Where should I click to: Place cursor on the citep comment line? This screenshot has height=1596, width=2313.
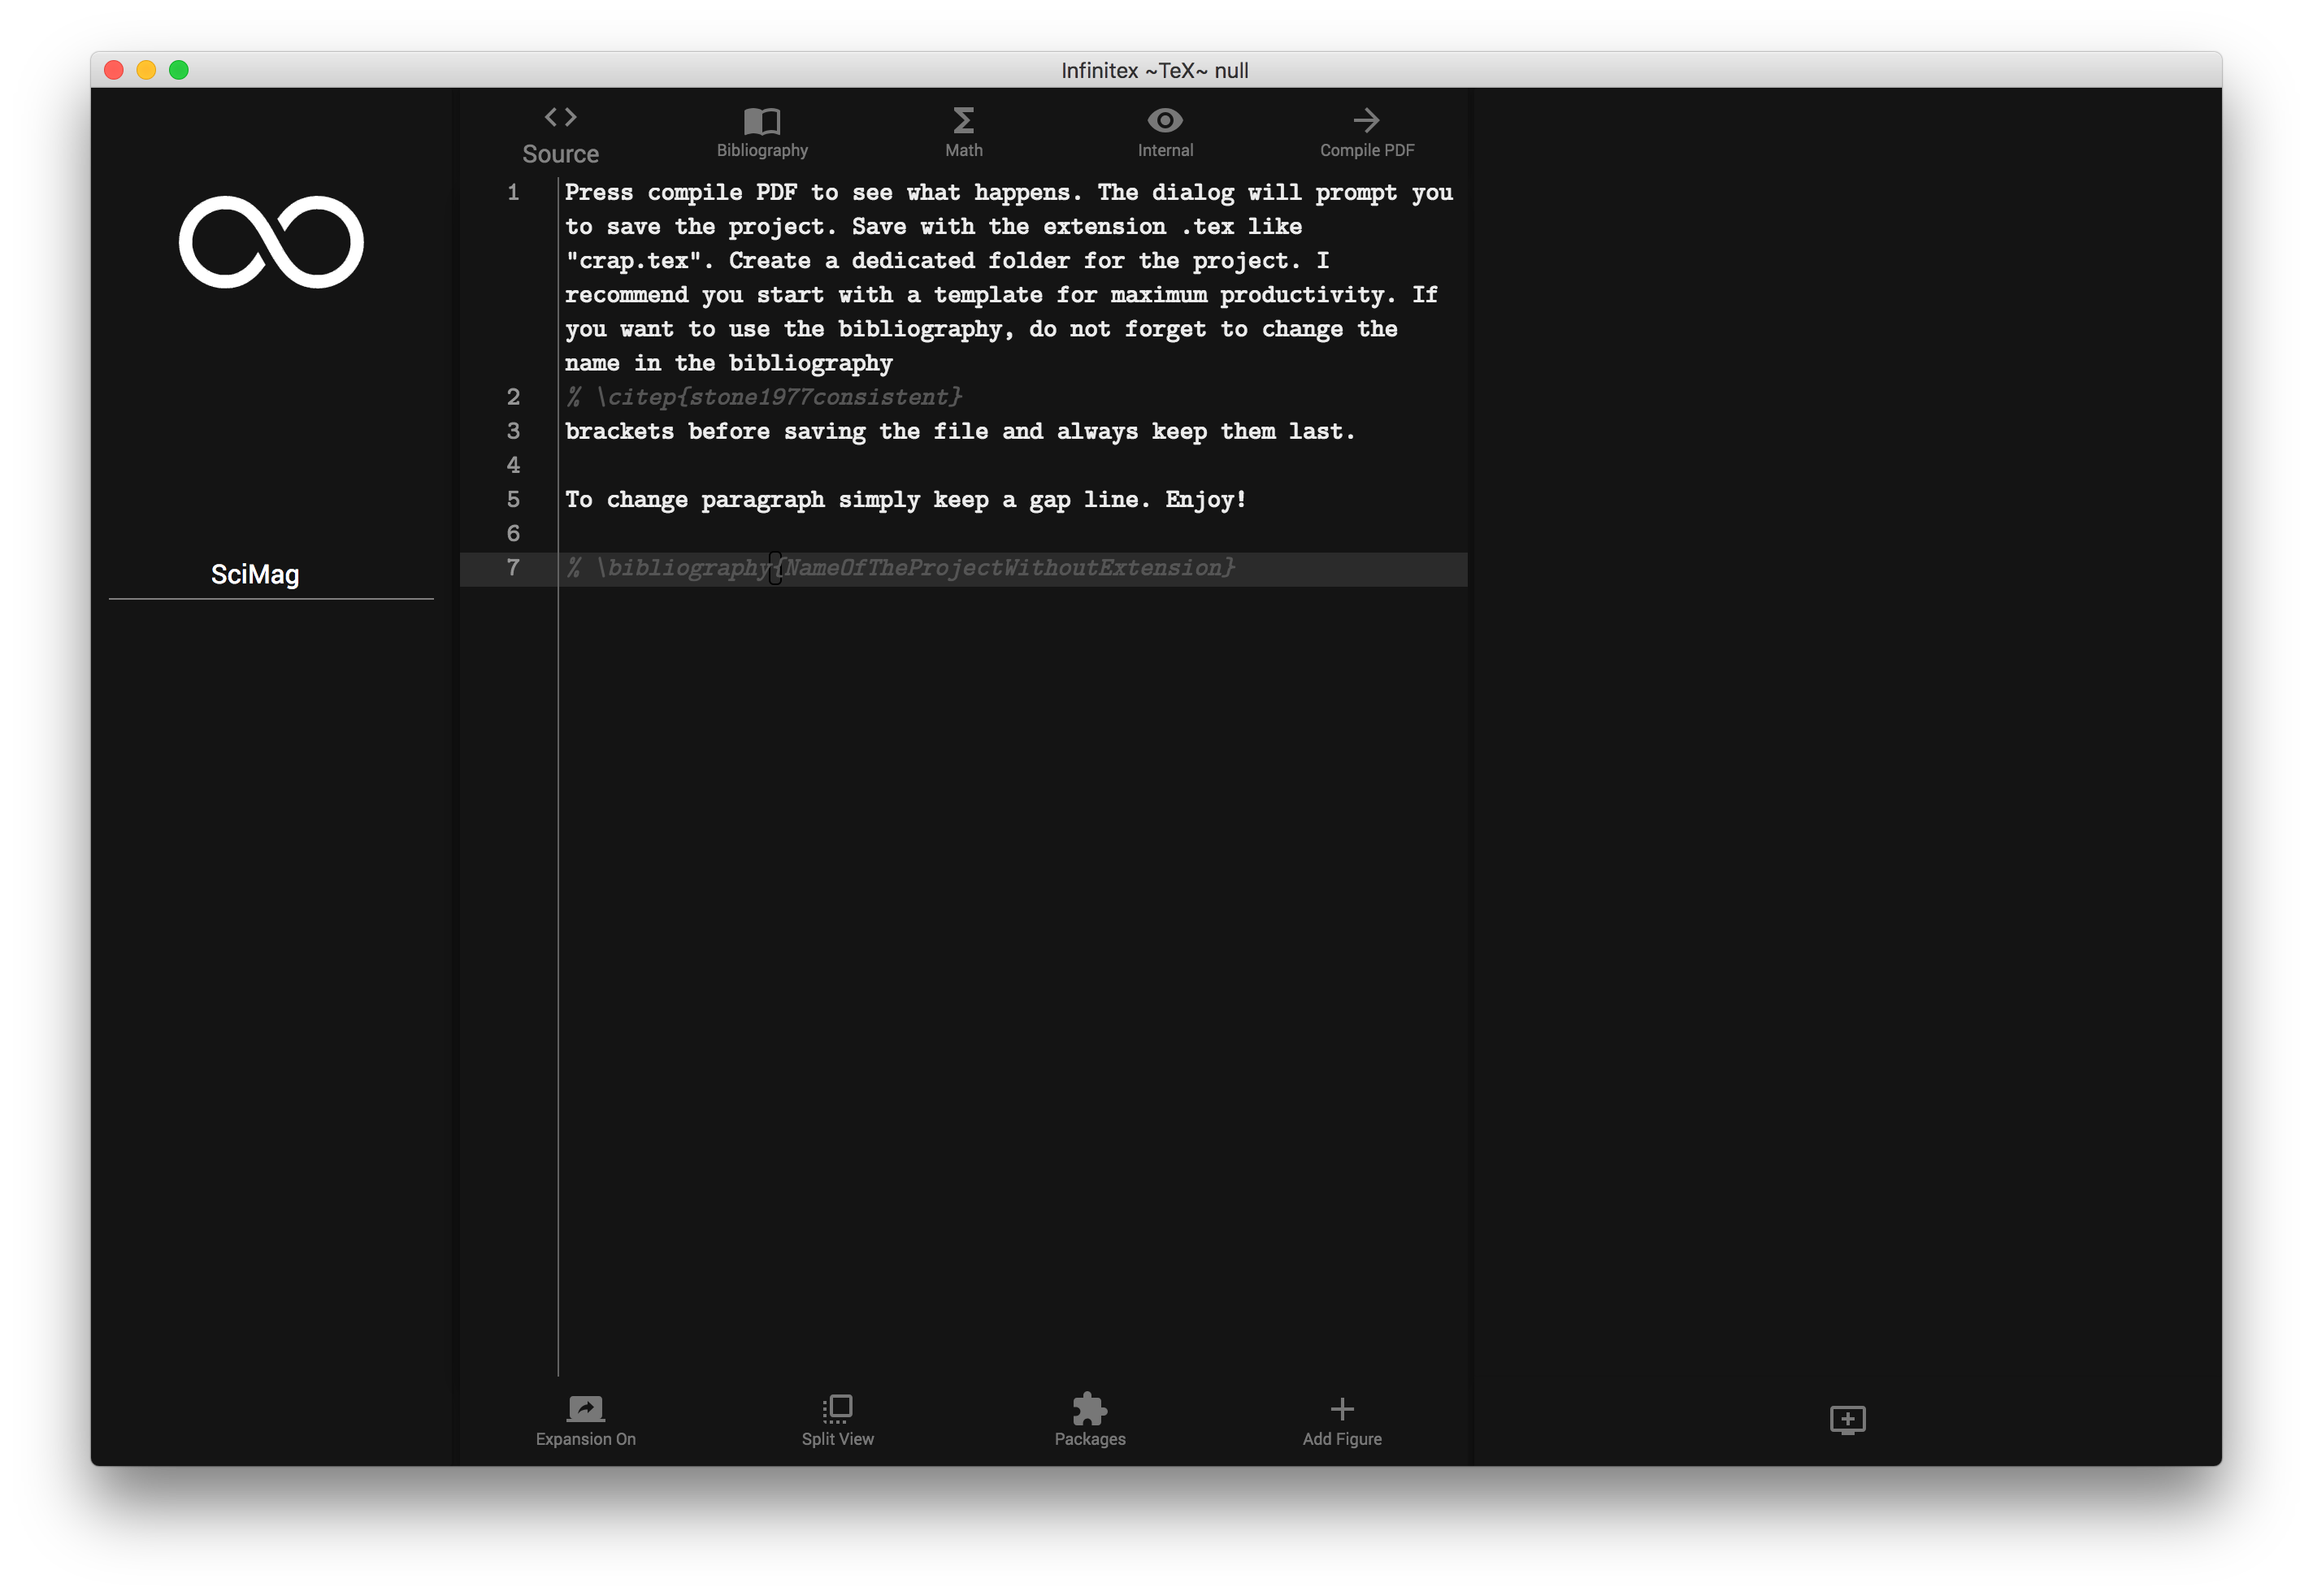764,397
